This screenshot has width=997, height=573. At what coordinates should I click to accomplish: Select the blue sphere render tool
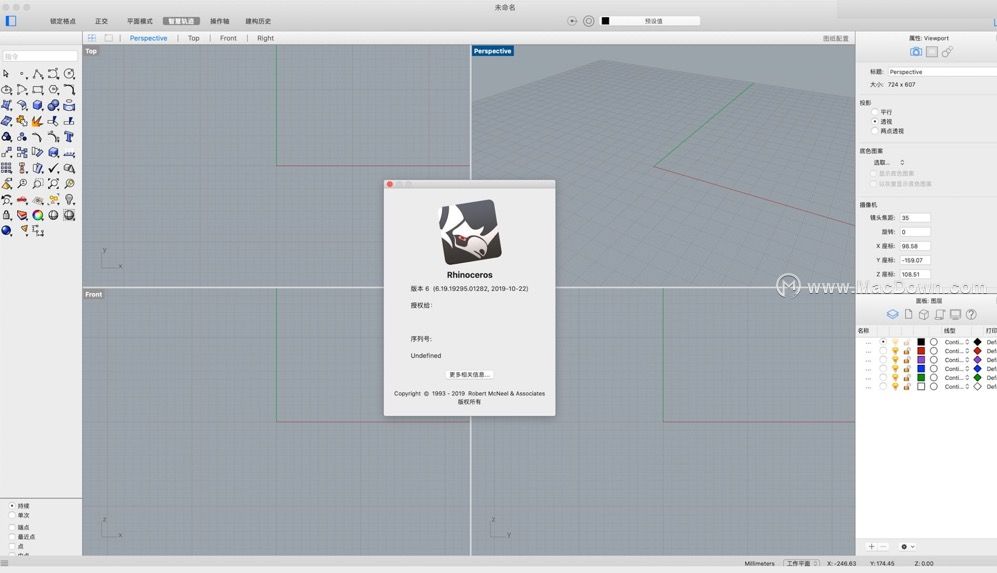pos(6,231)
